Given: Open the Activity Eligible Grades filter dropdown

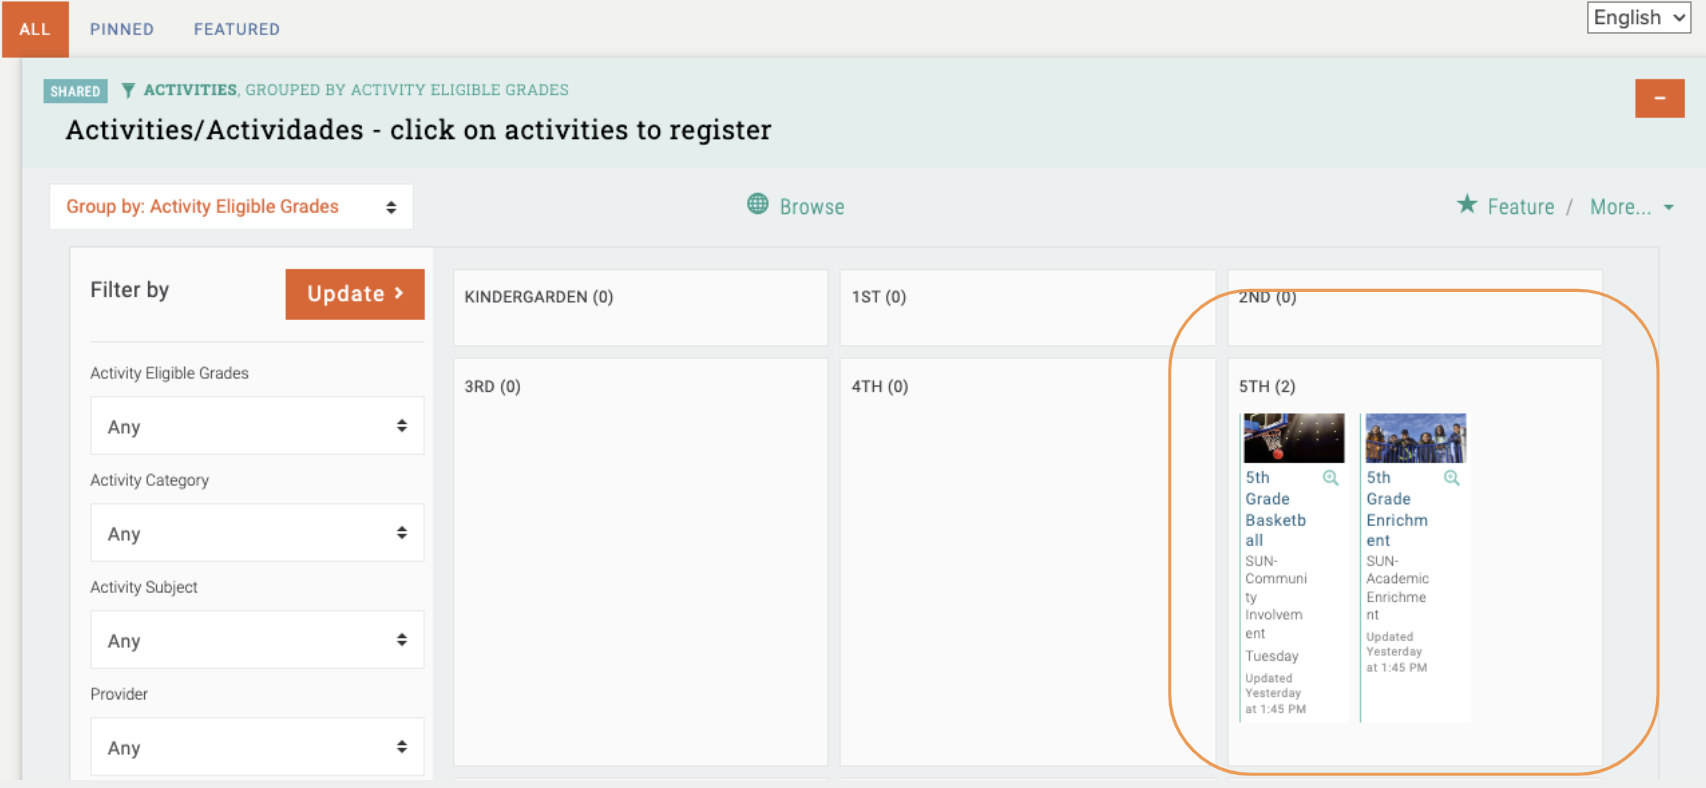Looking at the screenshot, I should pos(257,426).
